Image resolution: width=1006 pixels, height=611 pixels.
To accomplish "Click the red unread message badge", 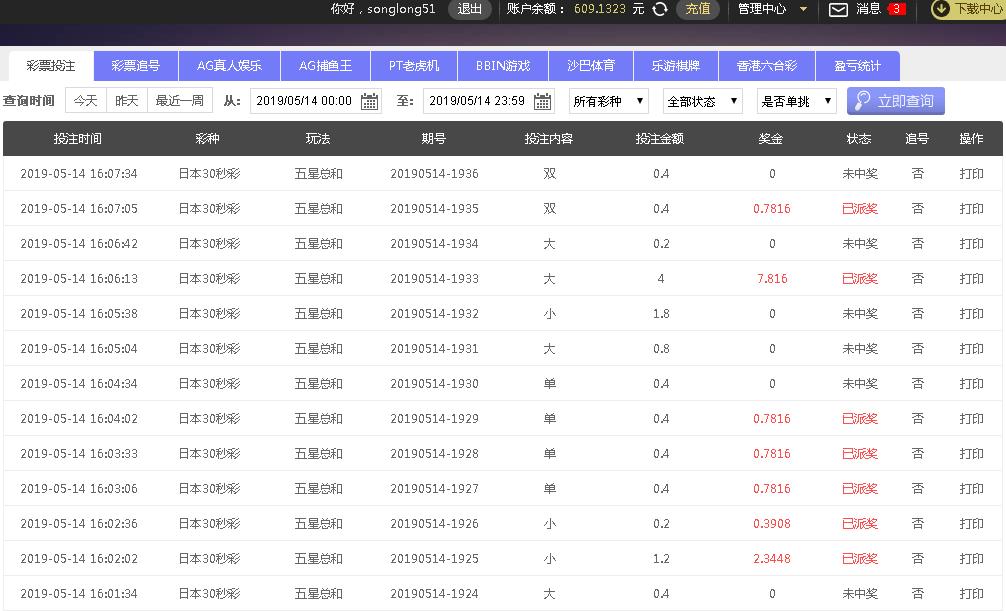I will click(896, 9).
